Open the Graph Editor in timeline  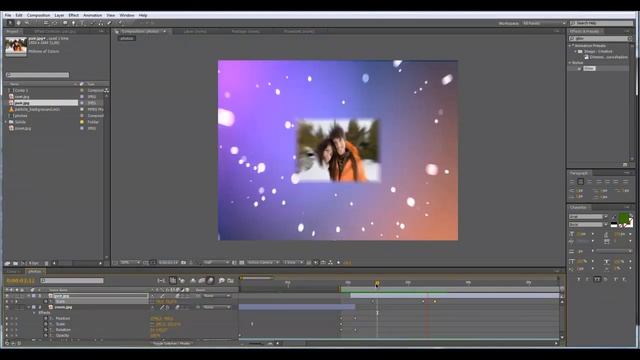[x=230, y=280]
